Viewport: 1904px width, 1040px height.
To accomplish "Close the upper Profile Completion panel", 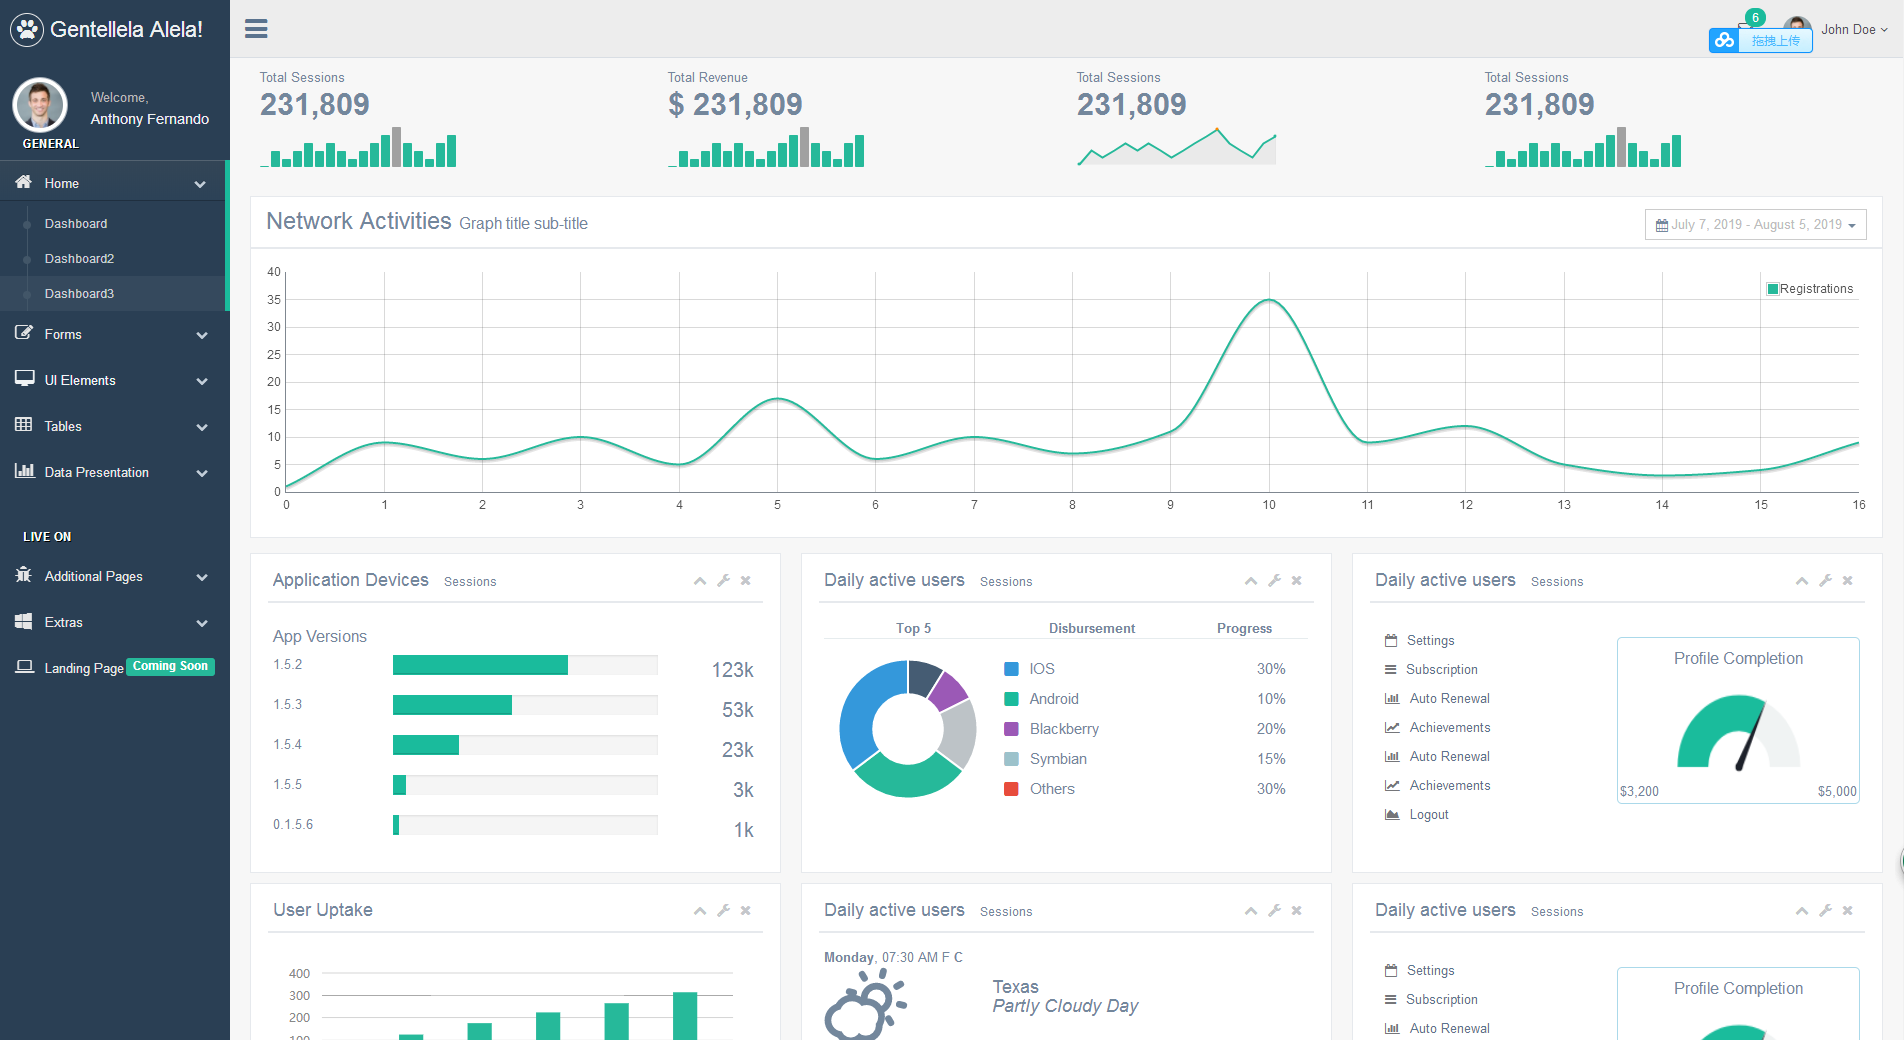I will 1848,580.
